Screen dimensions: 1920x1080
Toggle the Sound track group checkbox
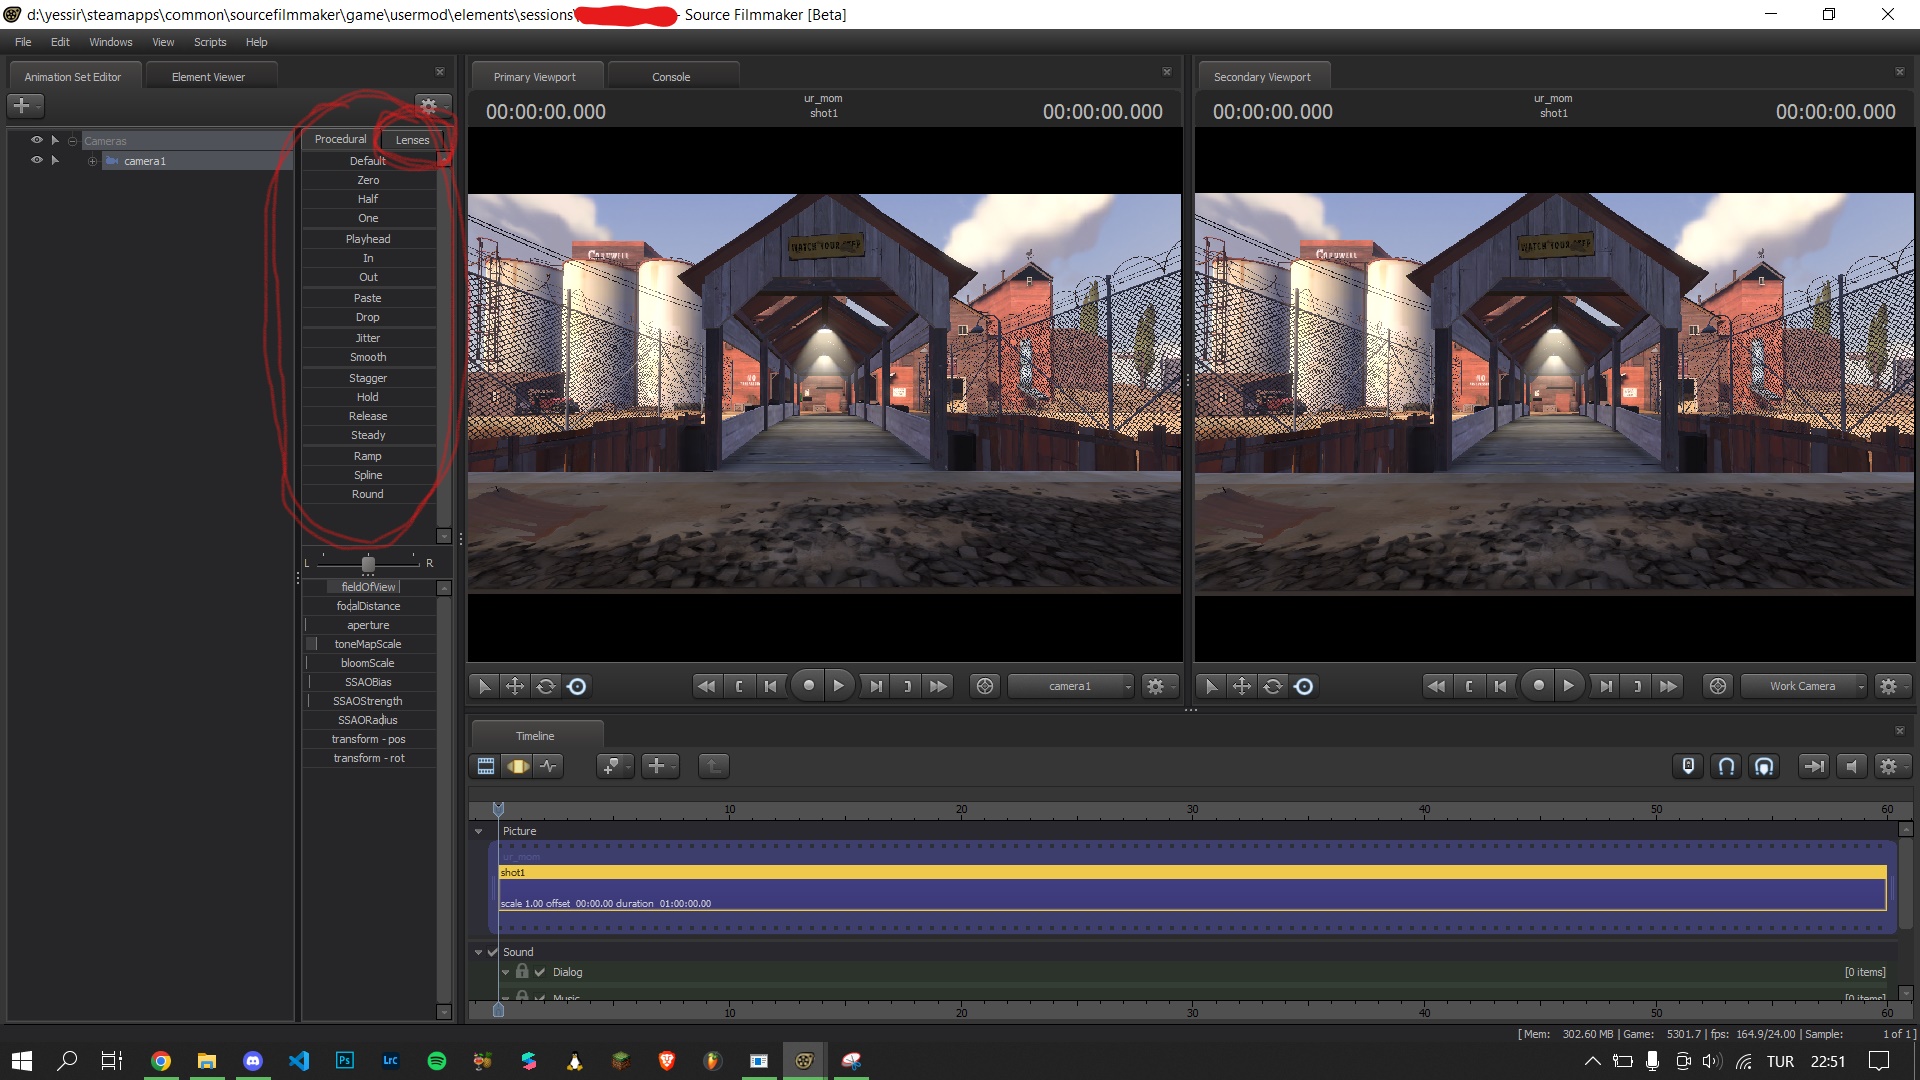(x=492, y=952)
